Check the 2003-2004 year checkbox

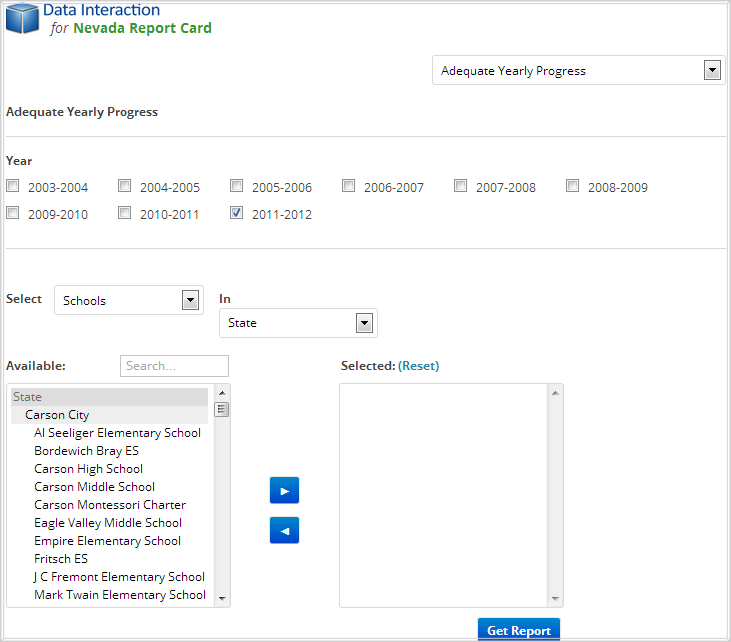click(13, 186)
